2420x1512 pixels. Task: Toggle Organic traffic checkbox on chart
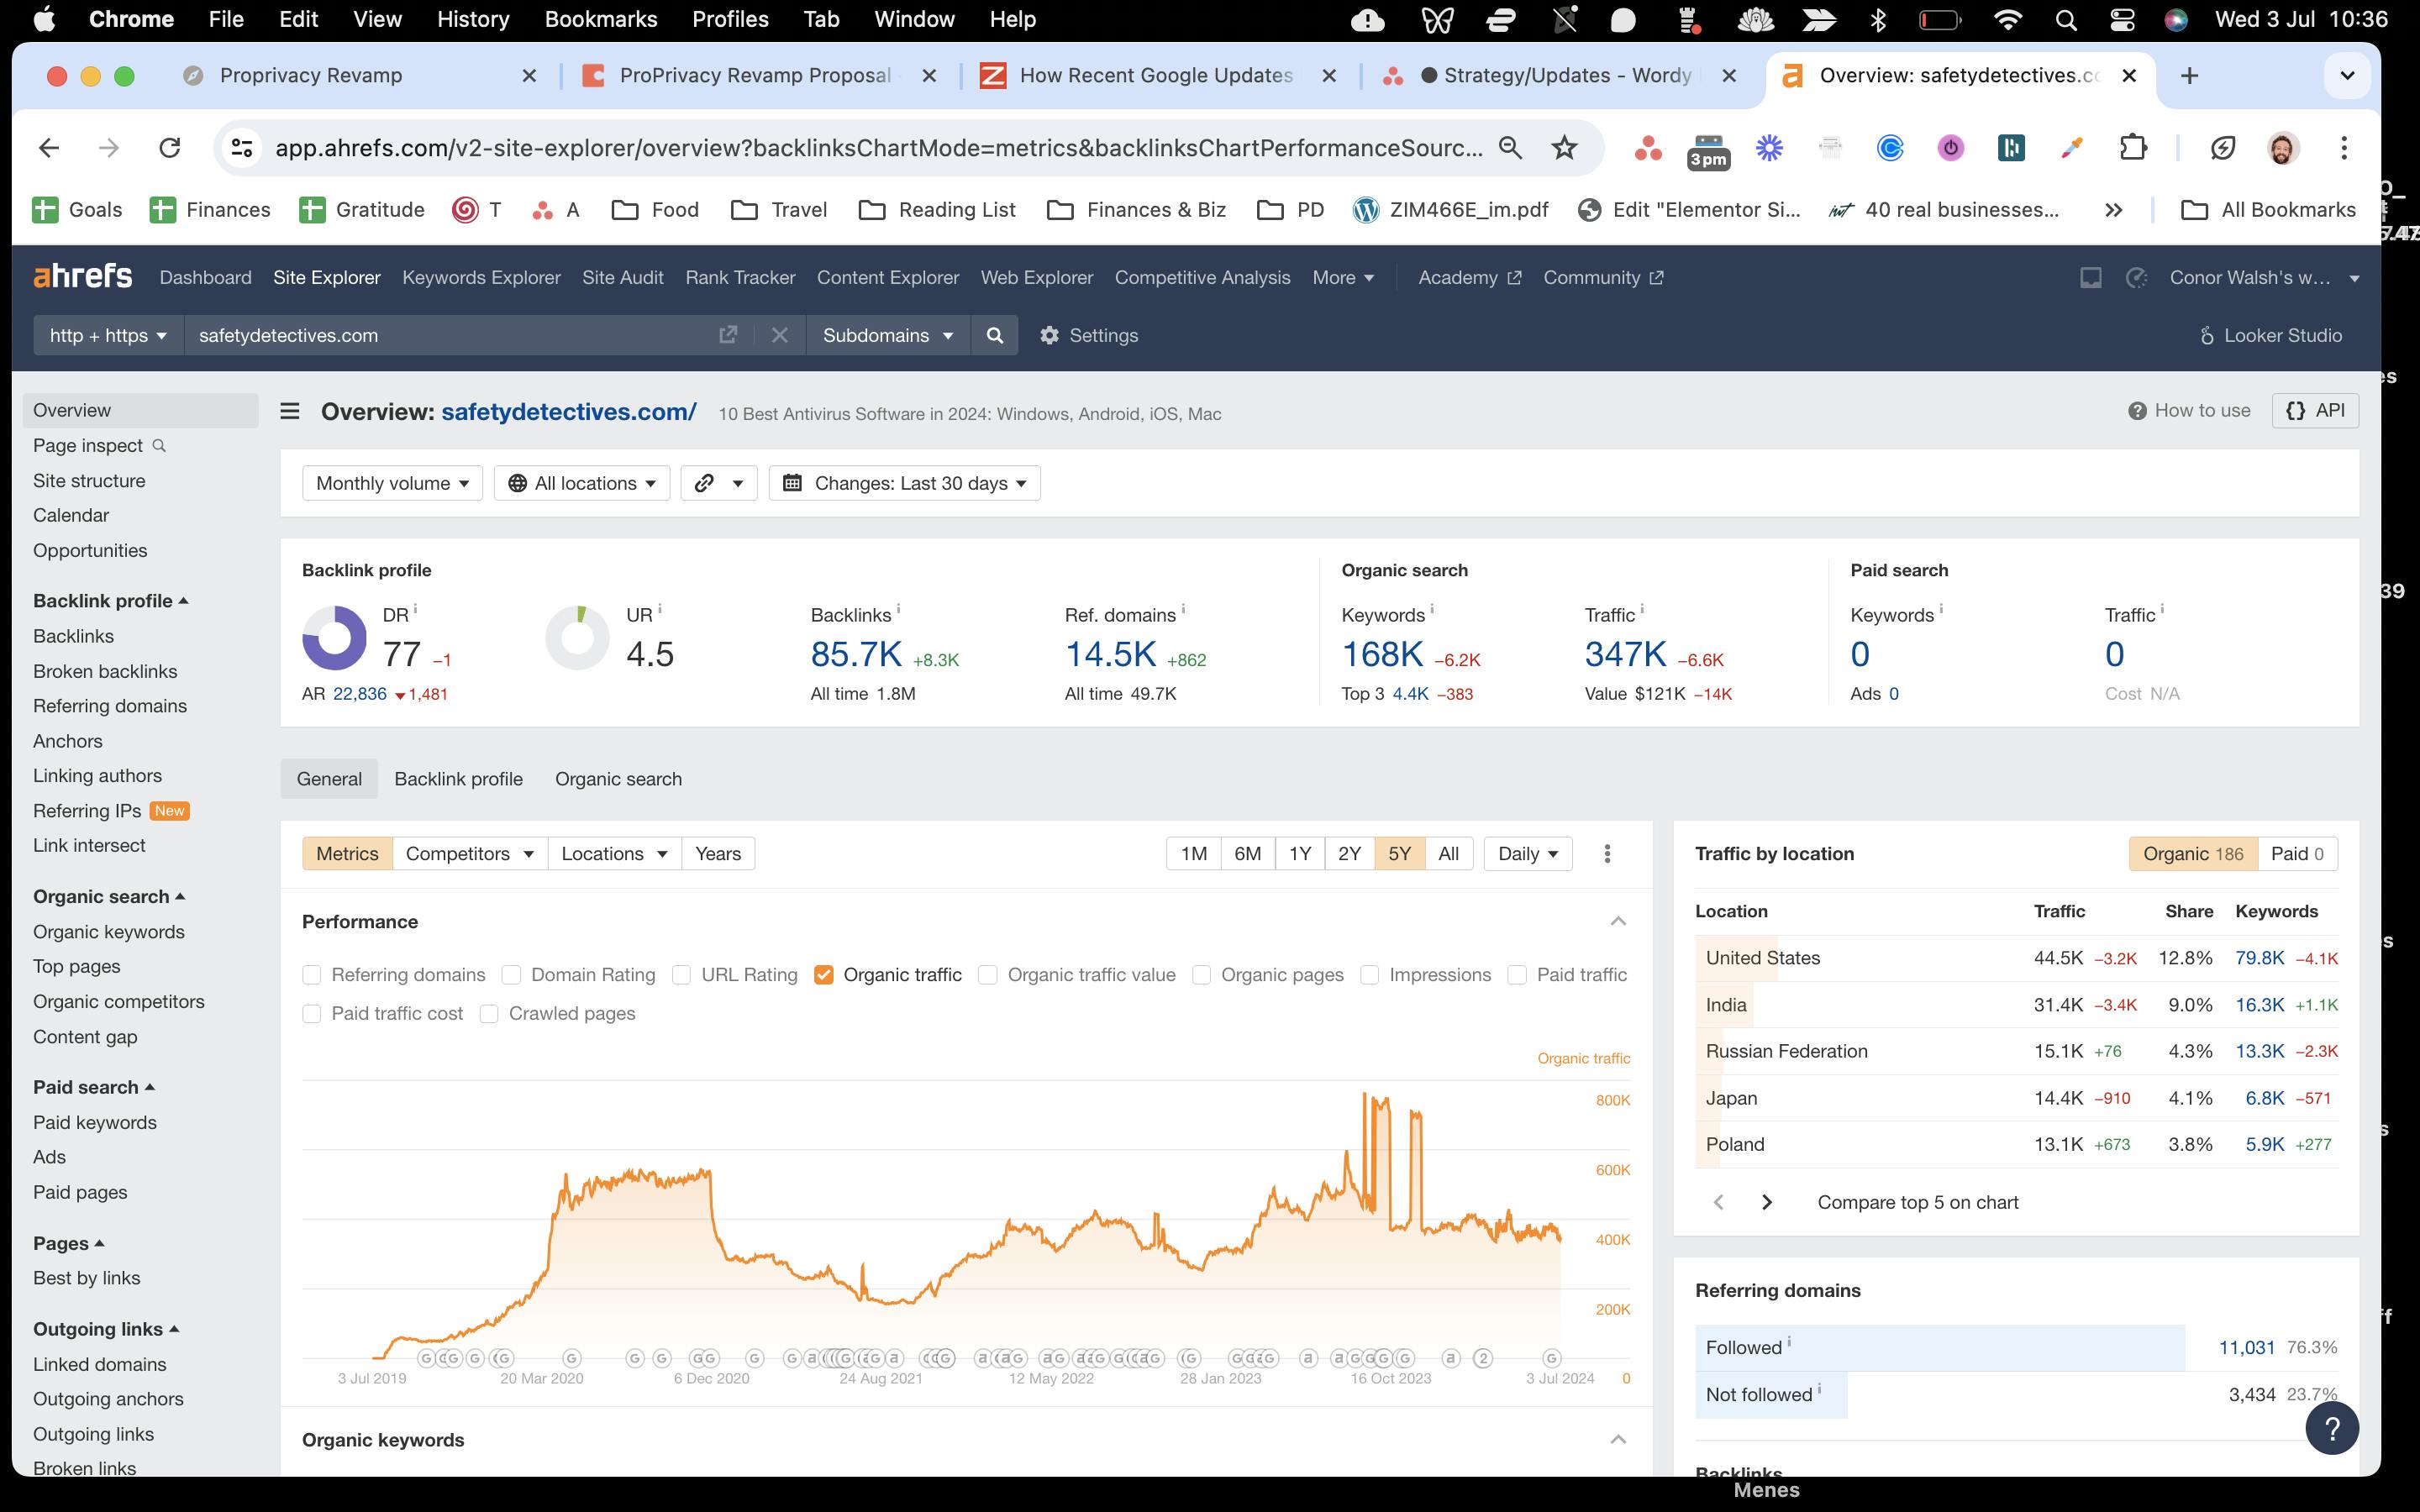coord(824,974)
